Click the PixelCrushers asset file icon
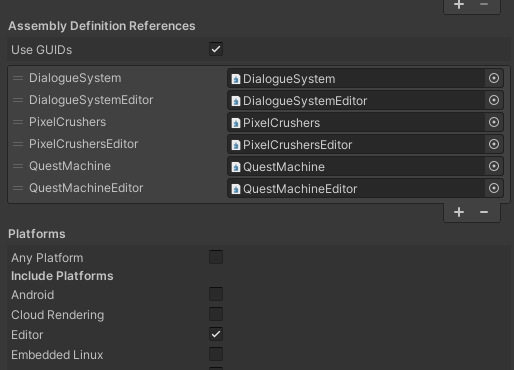 click(x=236, y=123)
